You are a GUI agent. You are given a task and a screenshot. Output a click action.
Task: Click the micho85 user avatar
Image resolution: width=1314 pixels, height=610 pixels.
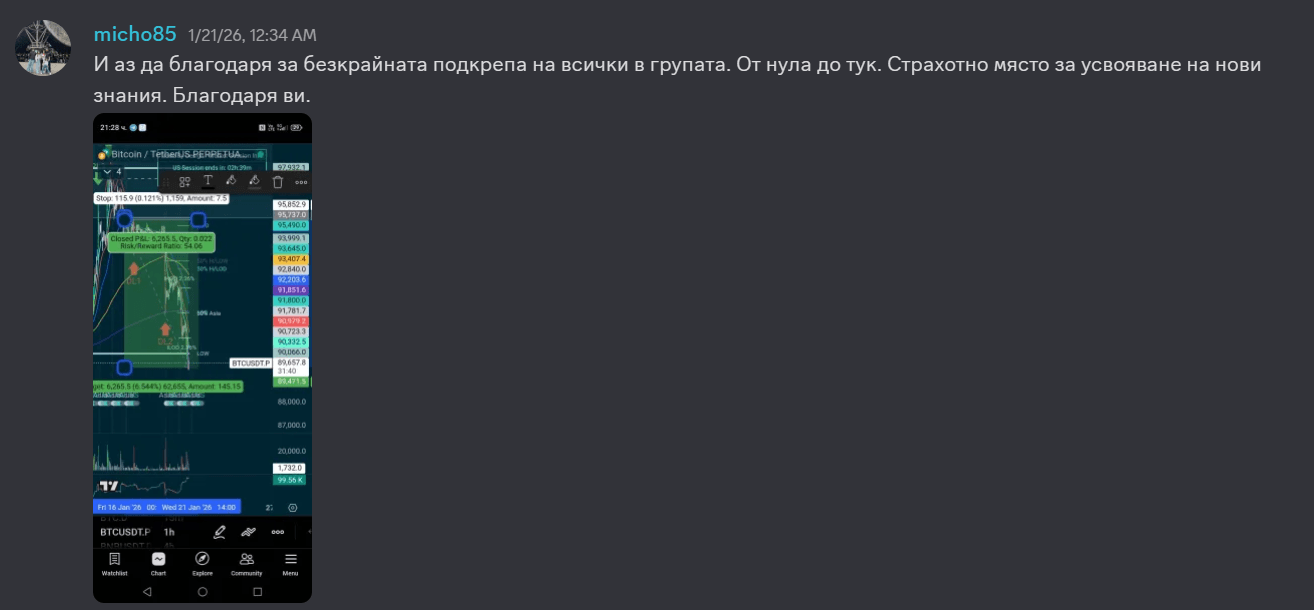click(x=43, y=47)
